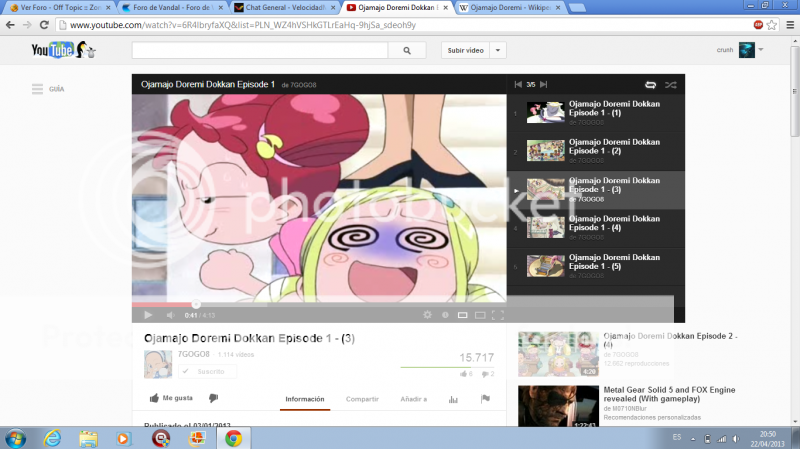Play Ojamajo Doremi Dokkan Episode 1 - (4)
The width and height of the screenshot is (800, 449).
click(596, 228)
